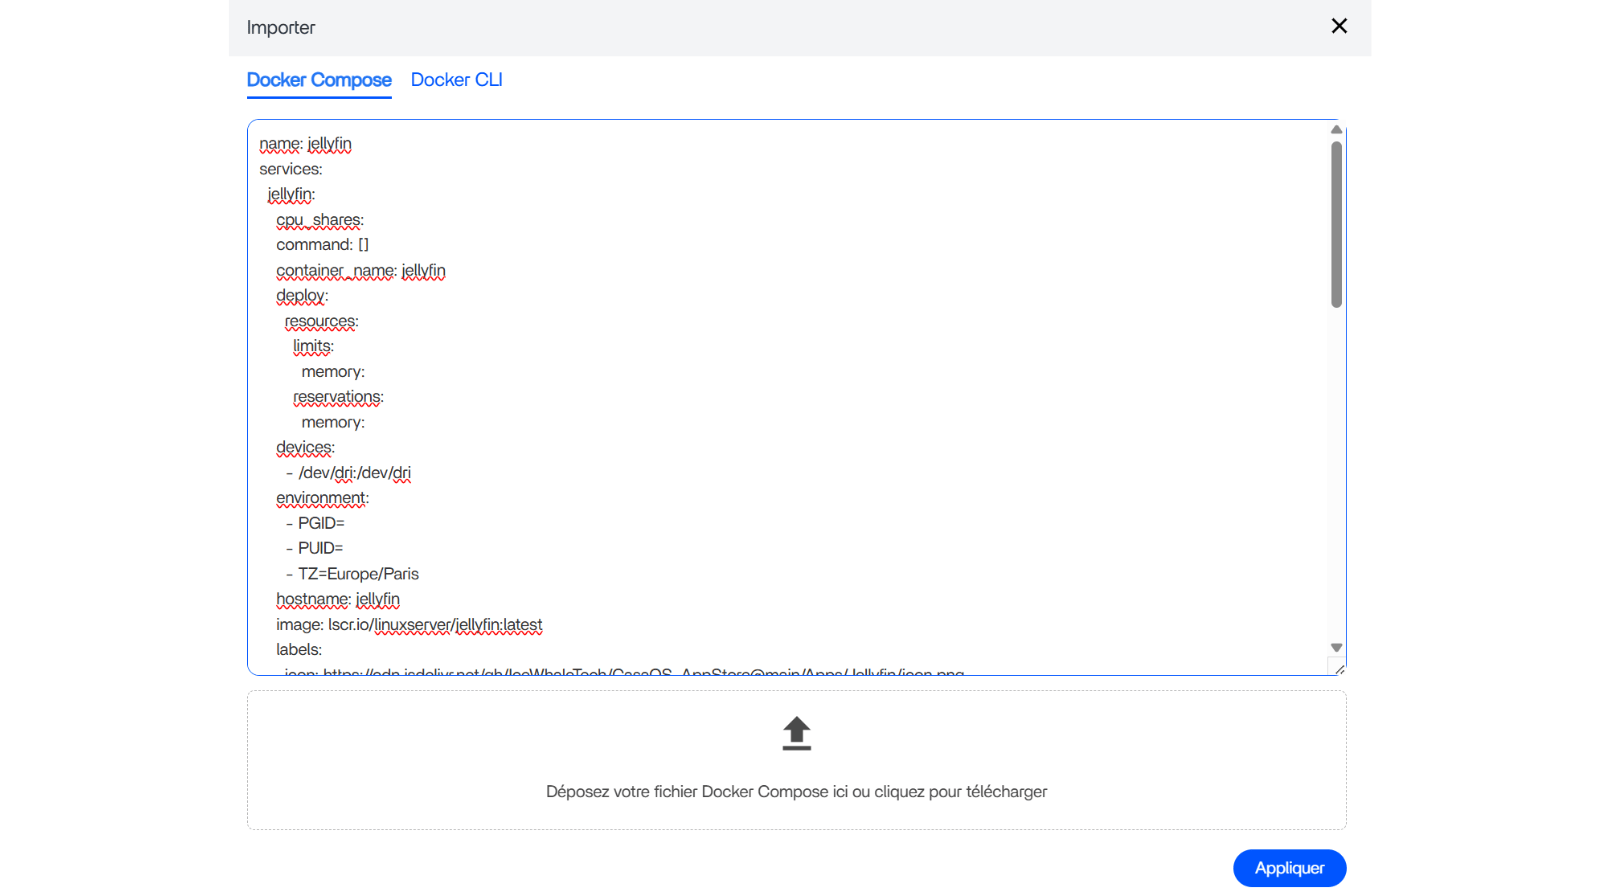The image size is (1600, 896).
Task: Switch to the Docker CLI tab
Action: (x=456, y=80)
